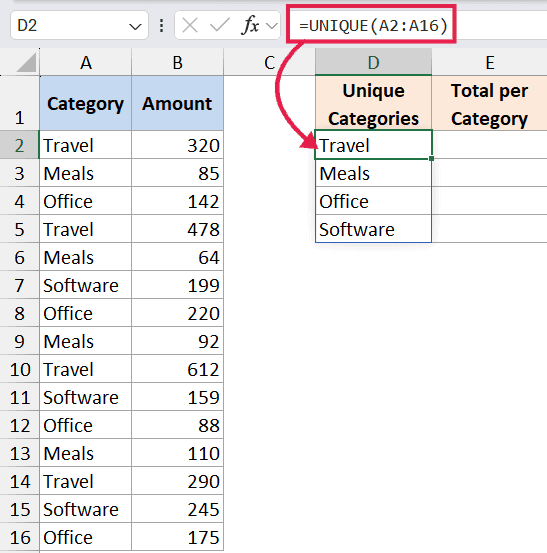This screenshot has width=547, height=553.
Task: Select cell A4 containing Office
Action: [86, 201]
